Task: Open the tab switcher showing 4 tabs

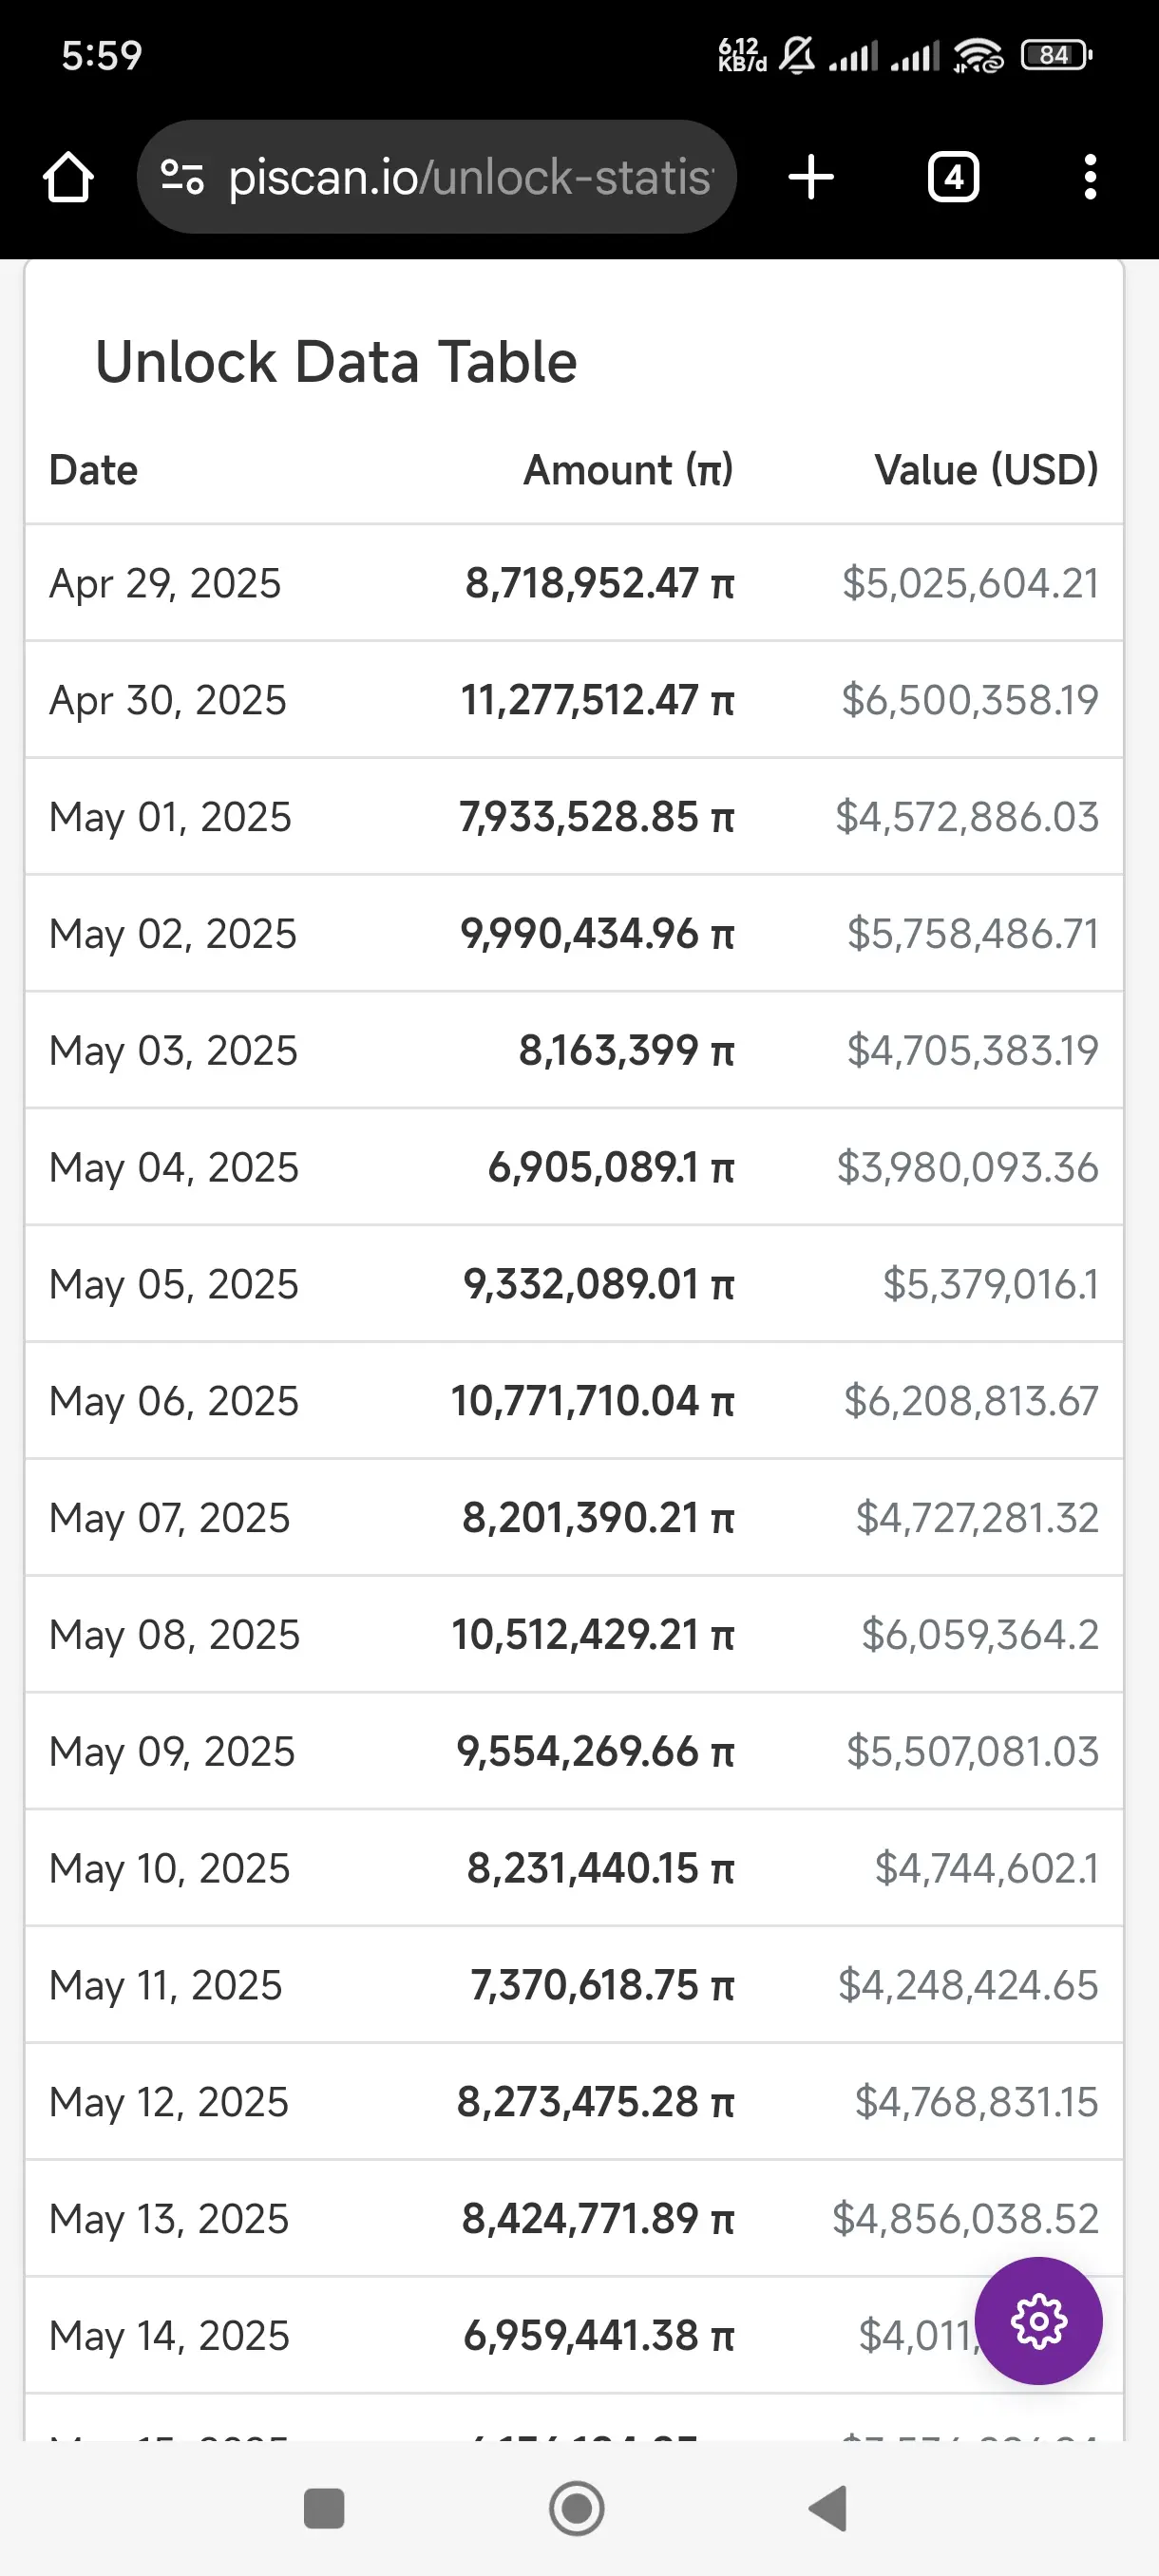Action: (x=953, y=177)
